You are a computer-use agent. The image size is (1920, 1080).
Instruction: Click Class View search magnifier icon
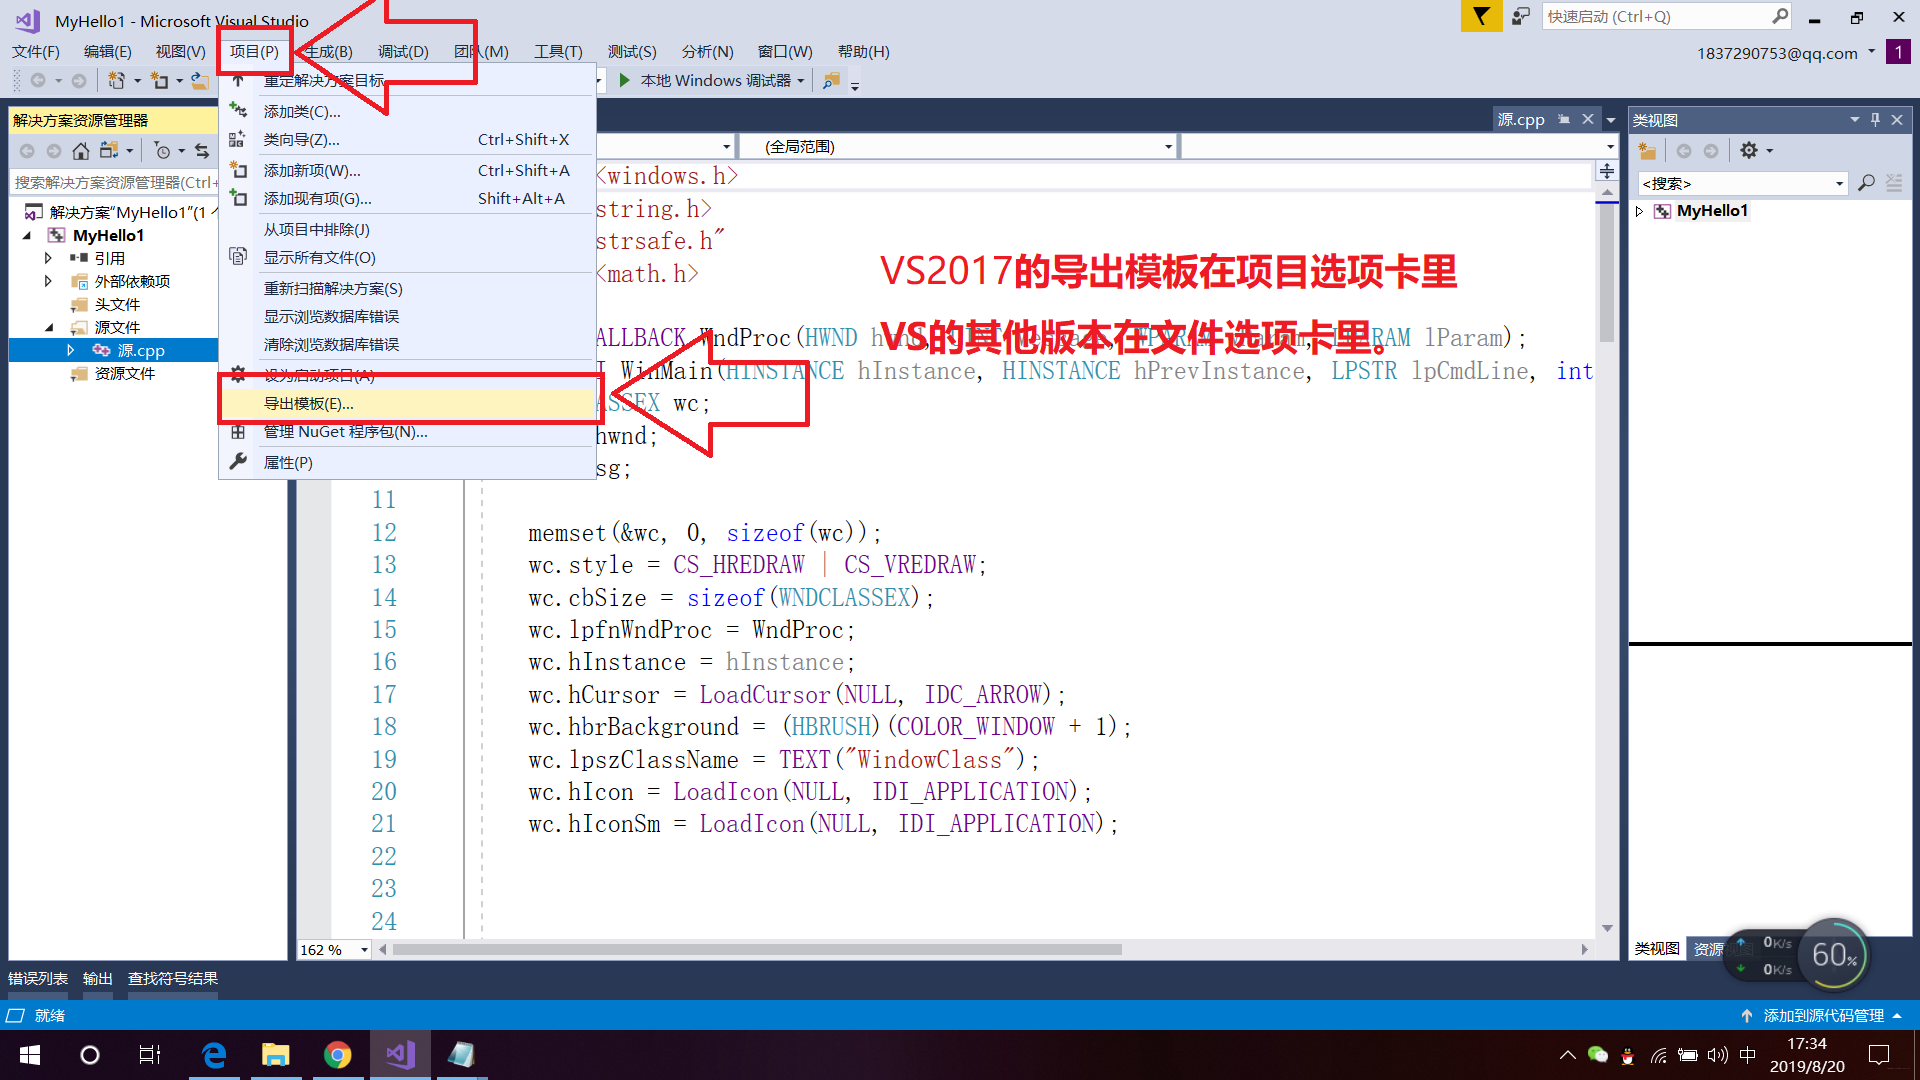[x=1866, y=183]
